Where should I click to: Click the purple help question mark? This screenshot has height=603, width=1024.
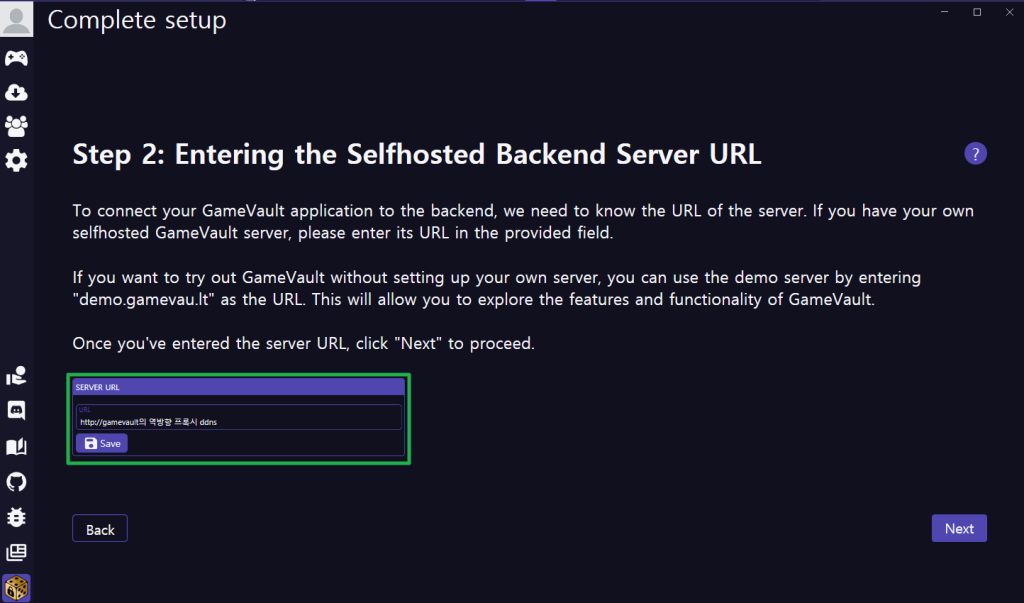975,154
